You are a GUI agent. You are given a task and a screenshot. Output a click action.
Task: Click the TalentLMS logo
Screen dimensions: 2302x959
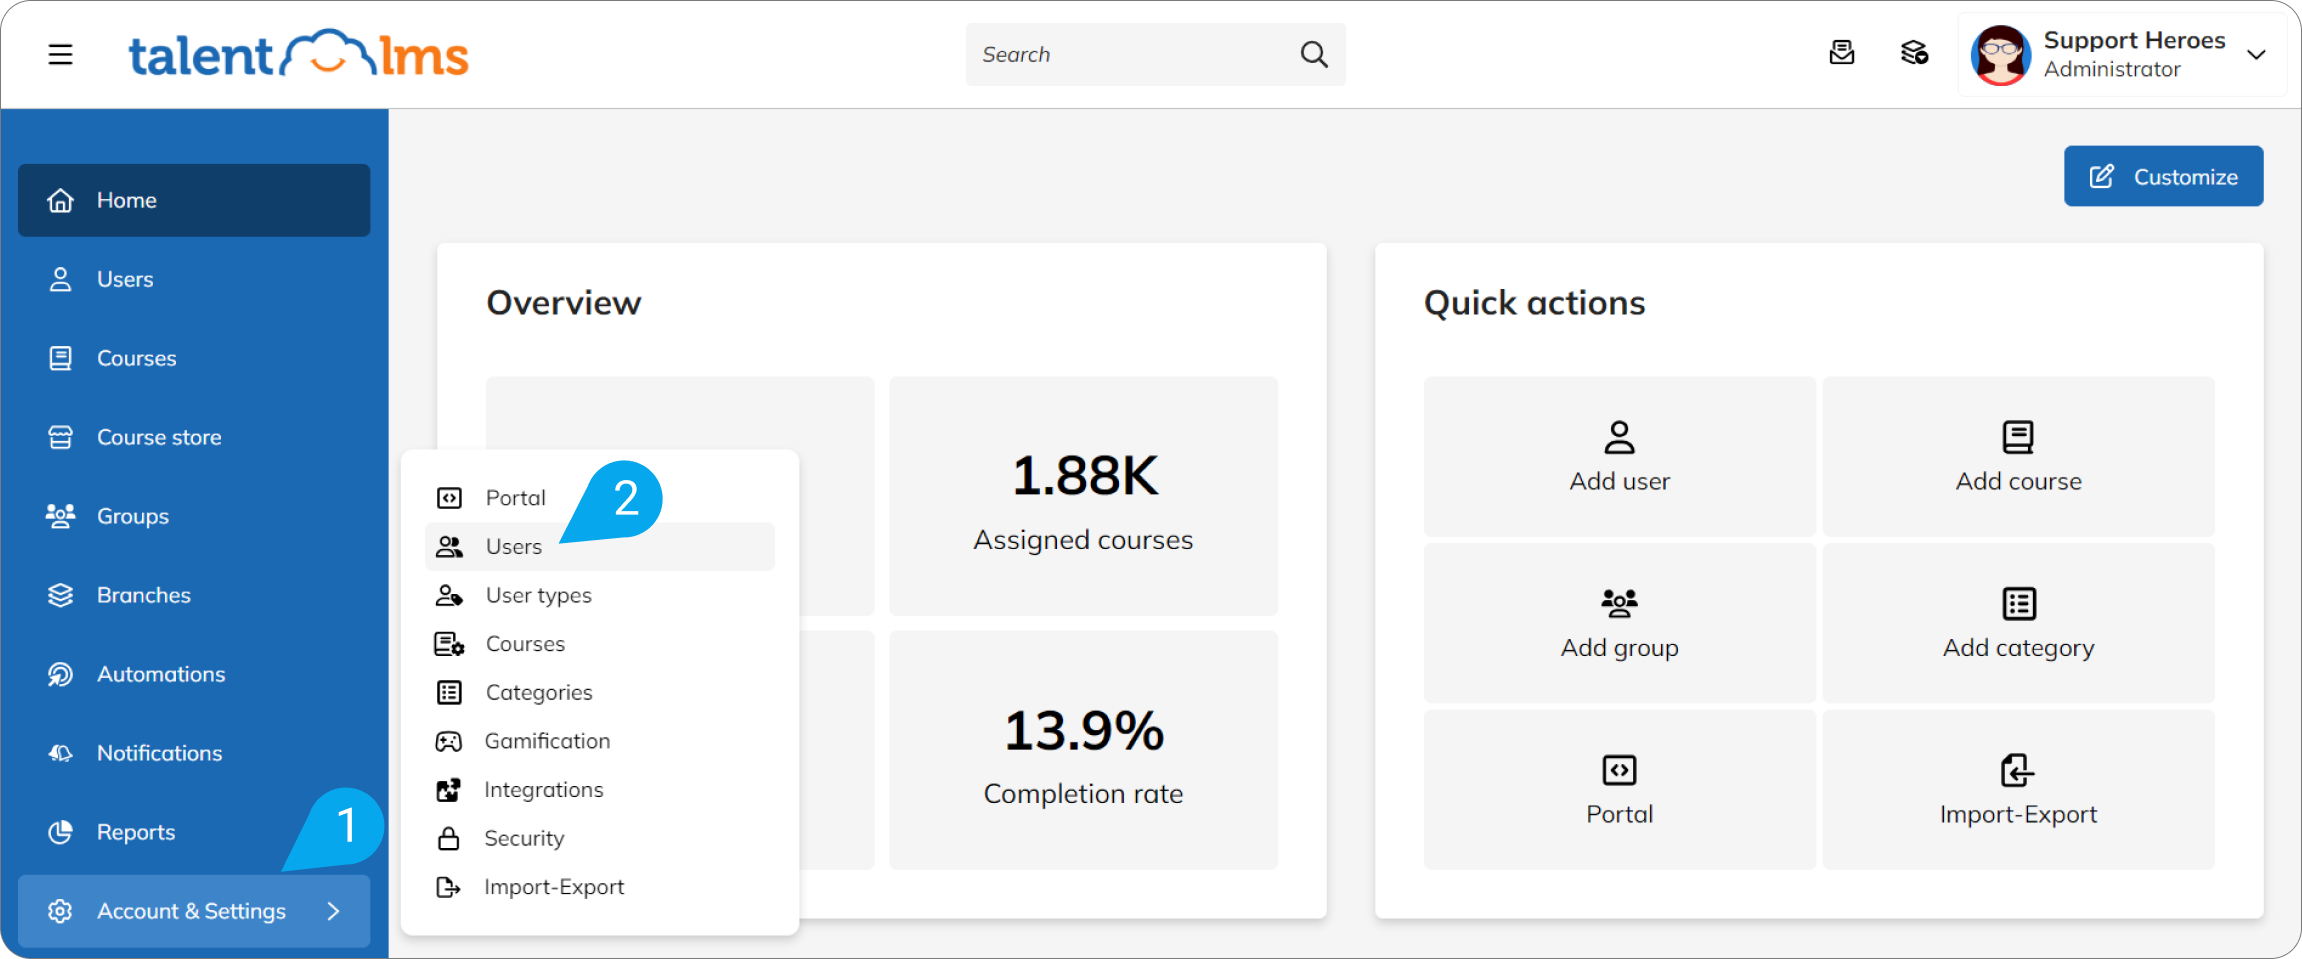pyautogui.click(x=298, y=54)
